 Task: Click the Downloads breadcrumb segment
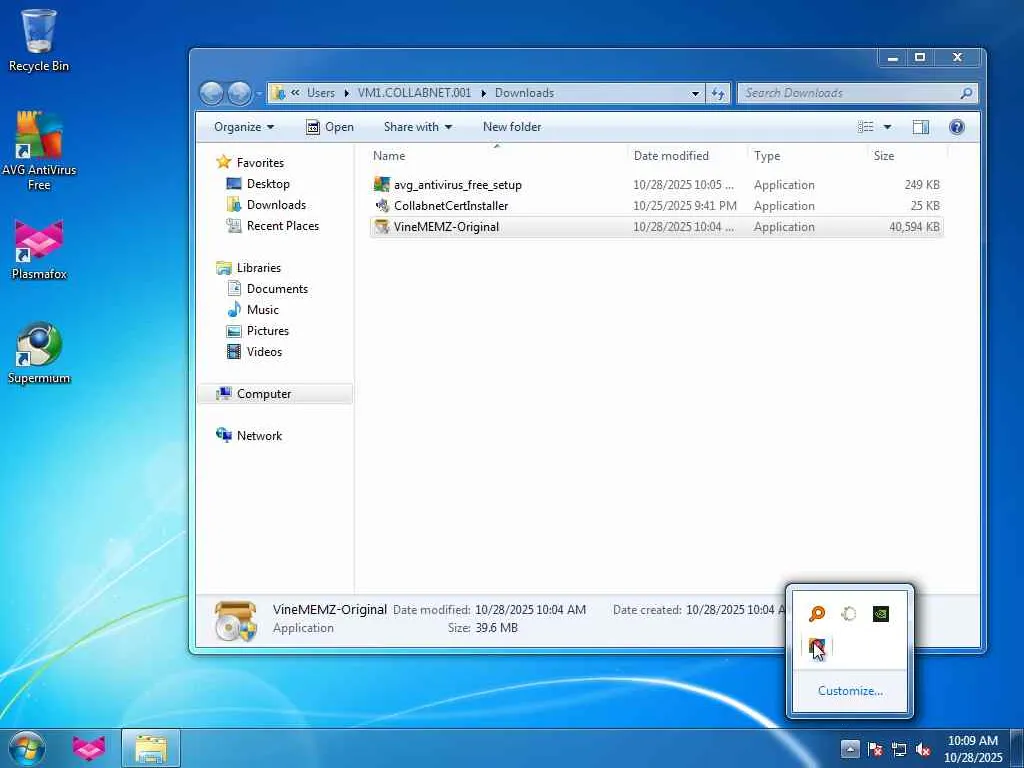point(524,93)
